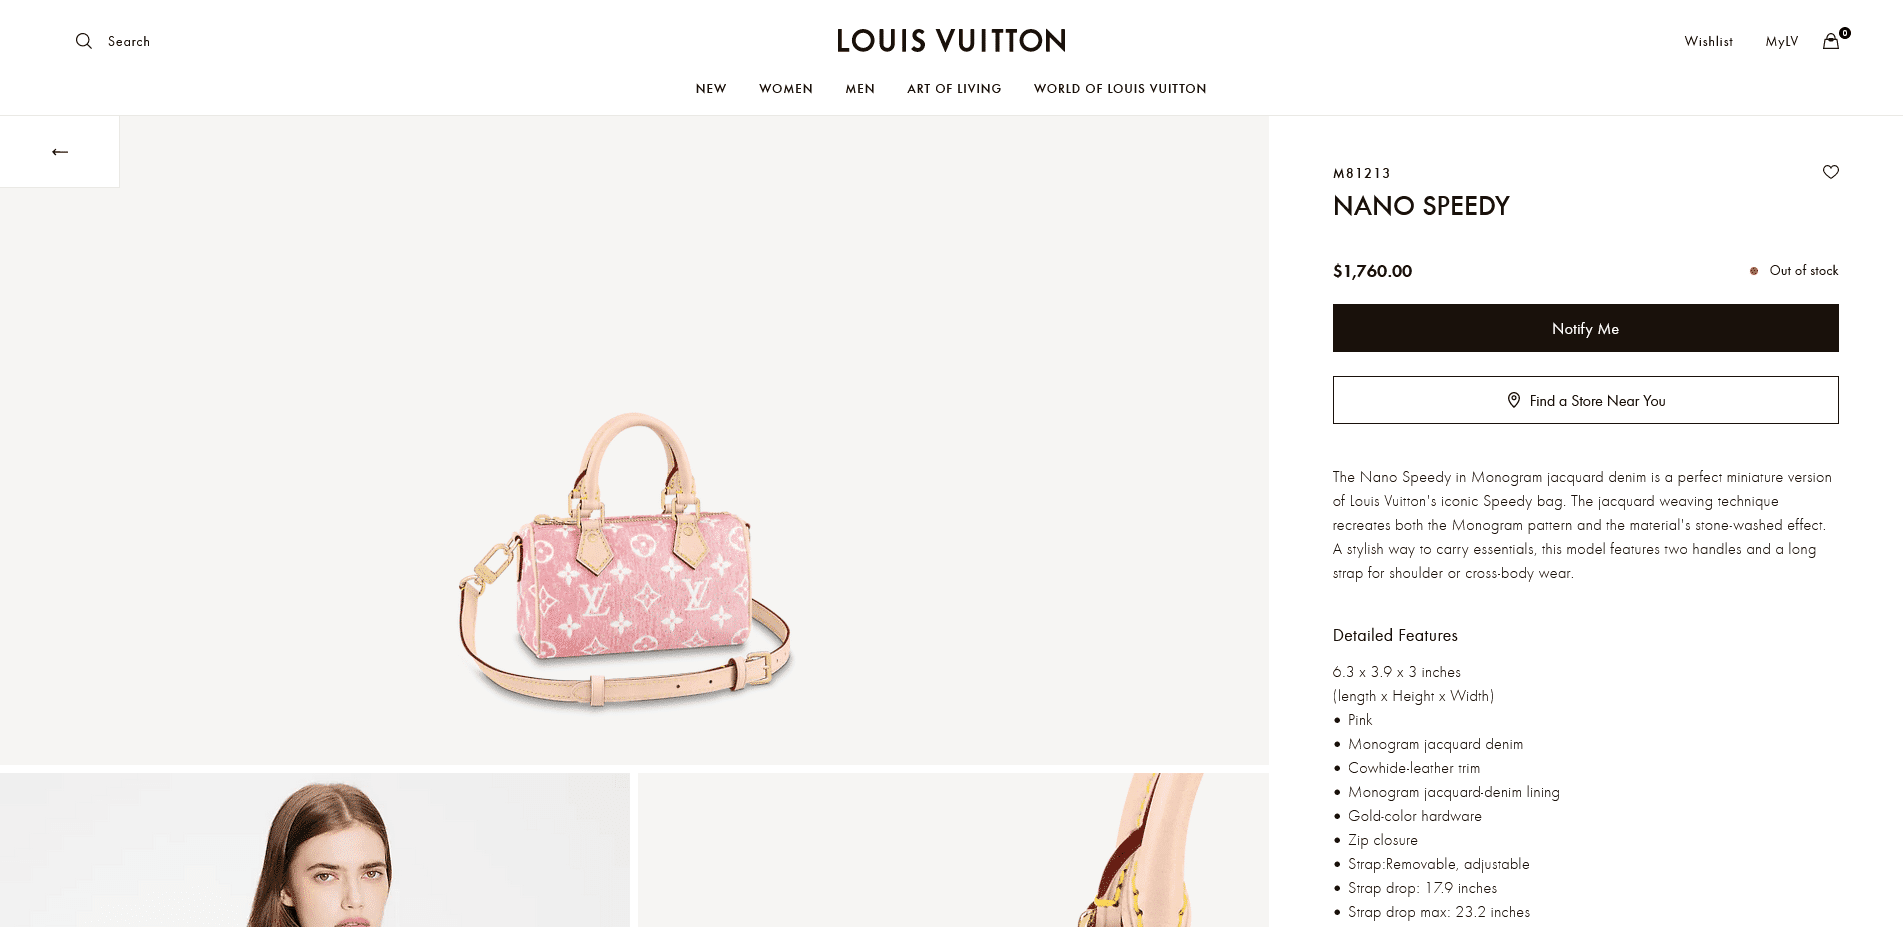
Task: Open World of Louis Vuitton menu
Action: [x=1120, y=89]
